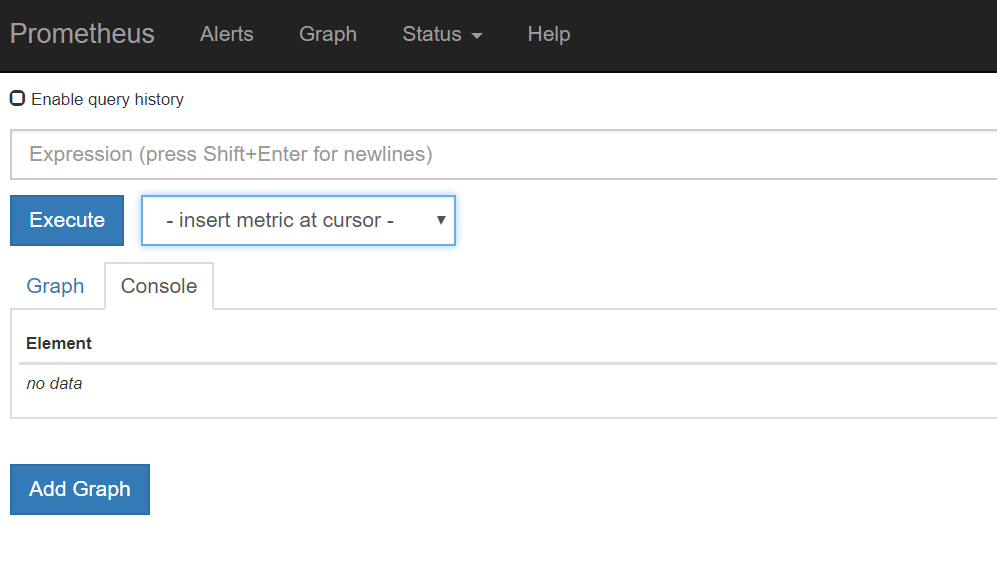The width and height of the screenshot is (997, 561).
Task: Open the 'insert metric at cursor' combo box
Action: coord(298,220)
